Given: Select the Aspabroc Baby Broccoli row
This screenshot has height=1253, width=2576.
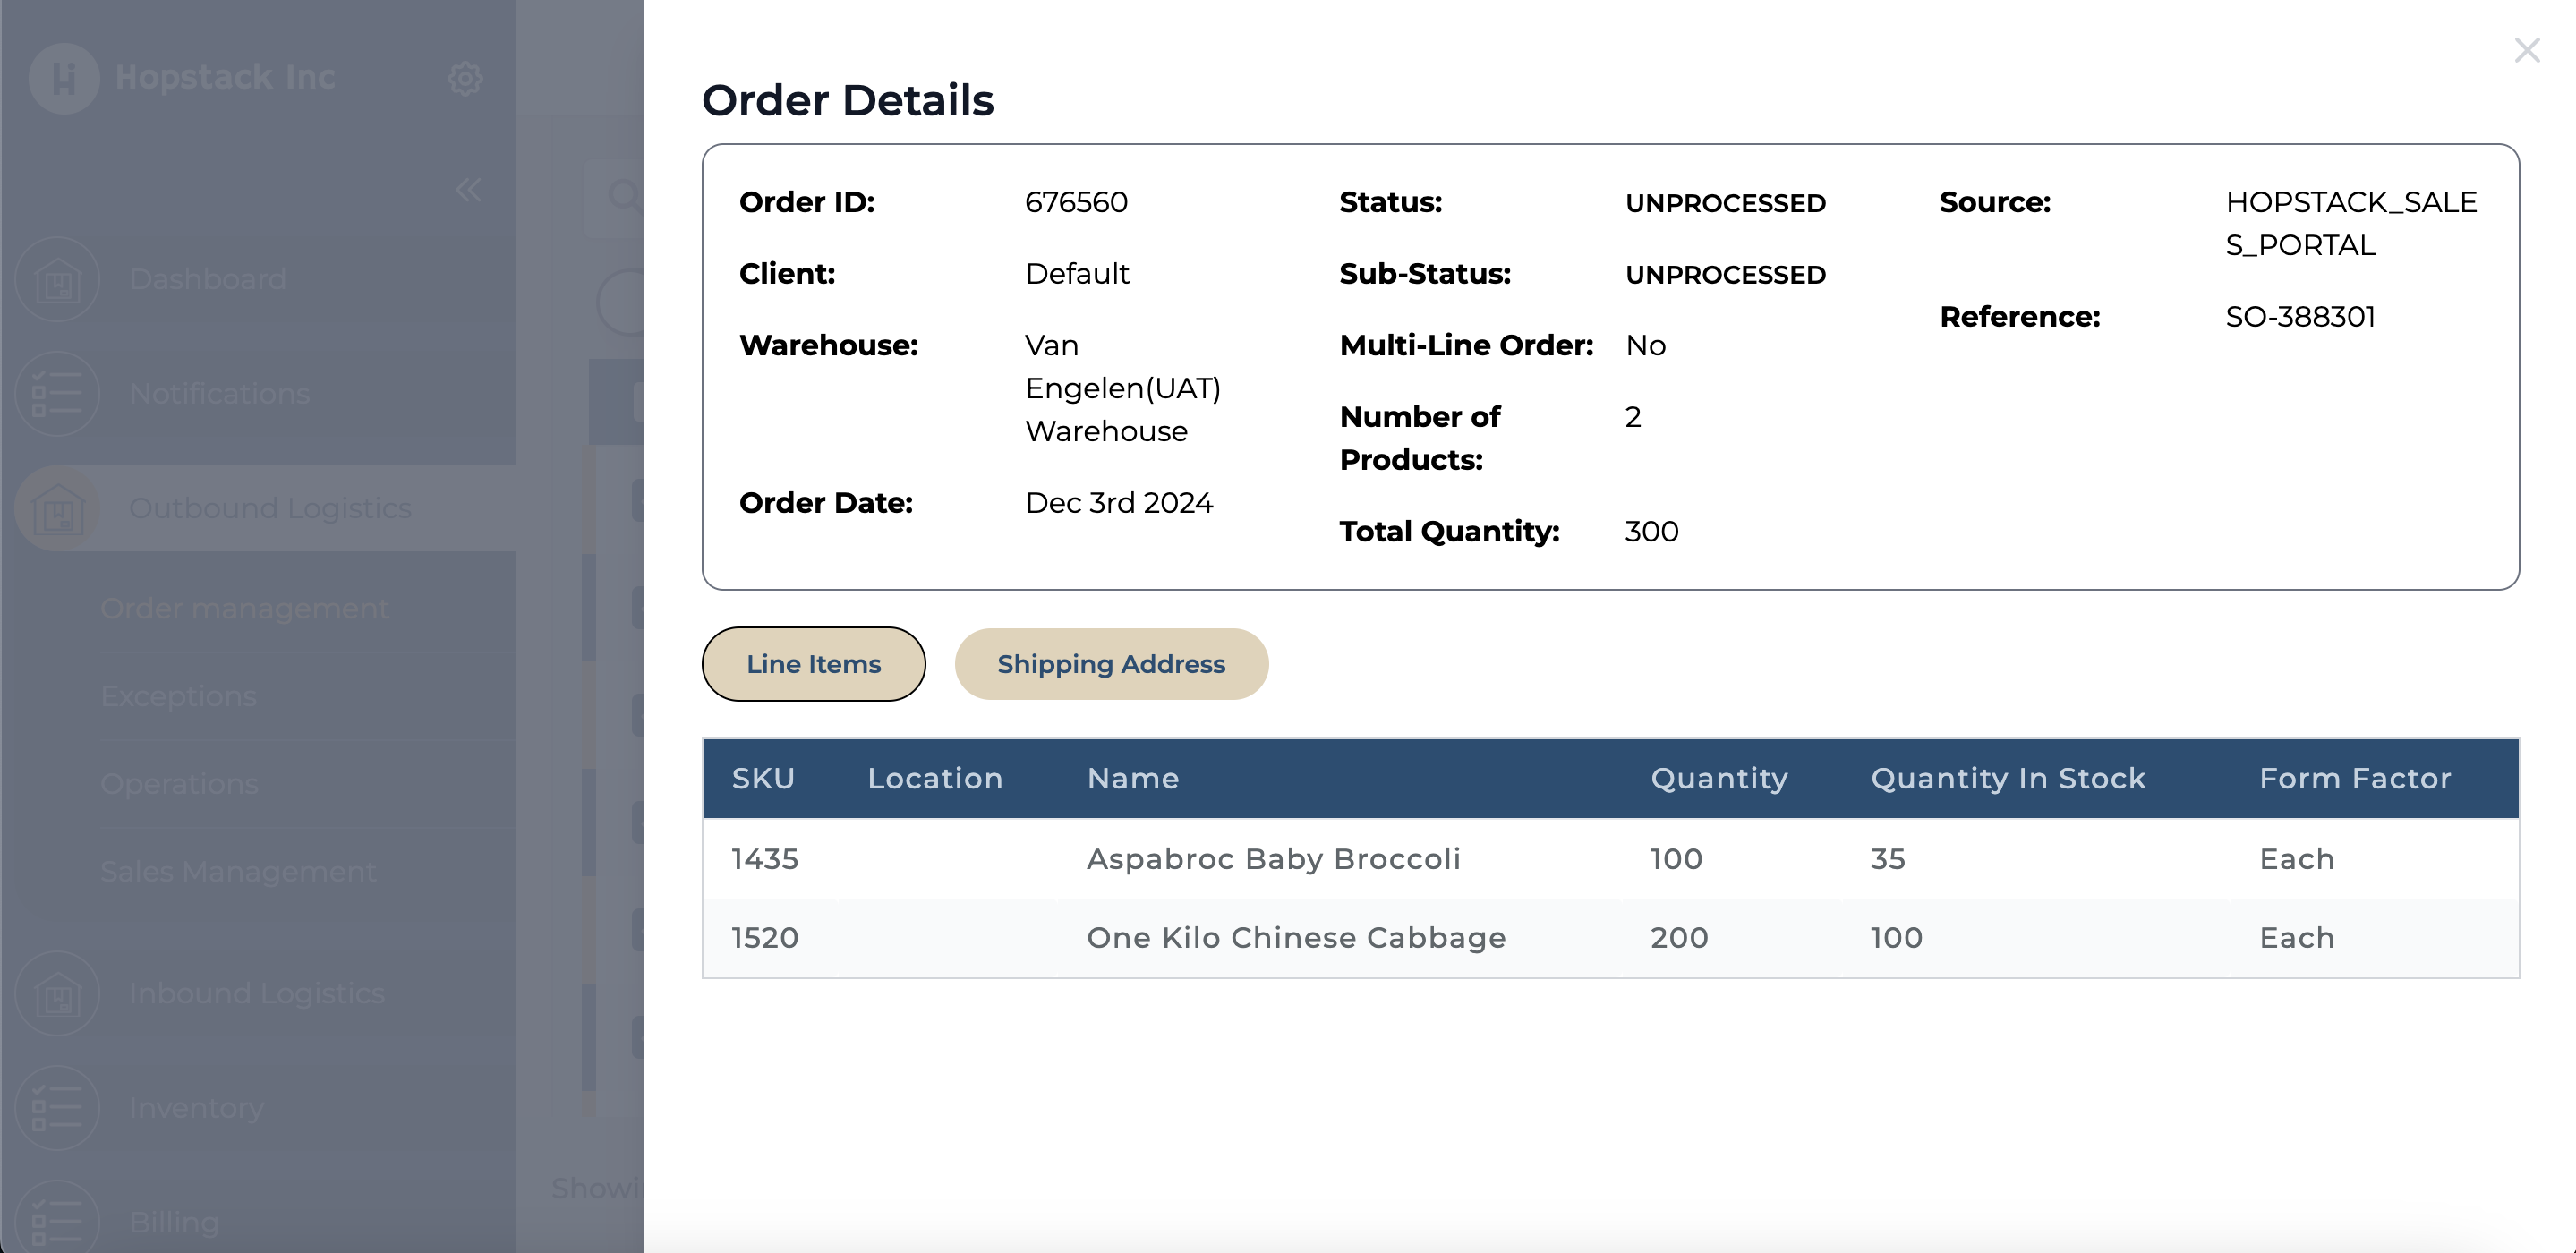Looking at the screenshot, I should [1273, 859].
